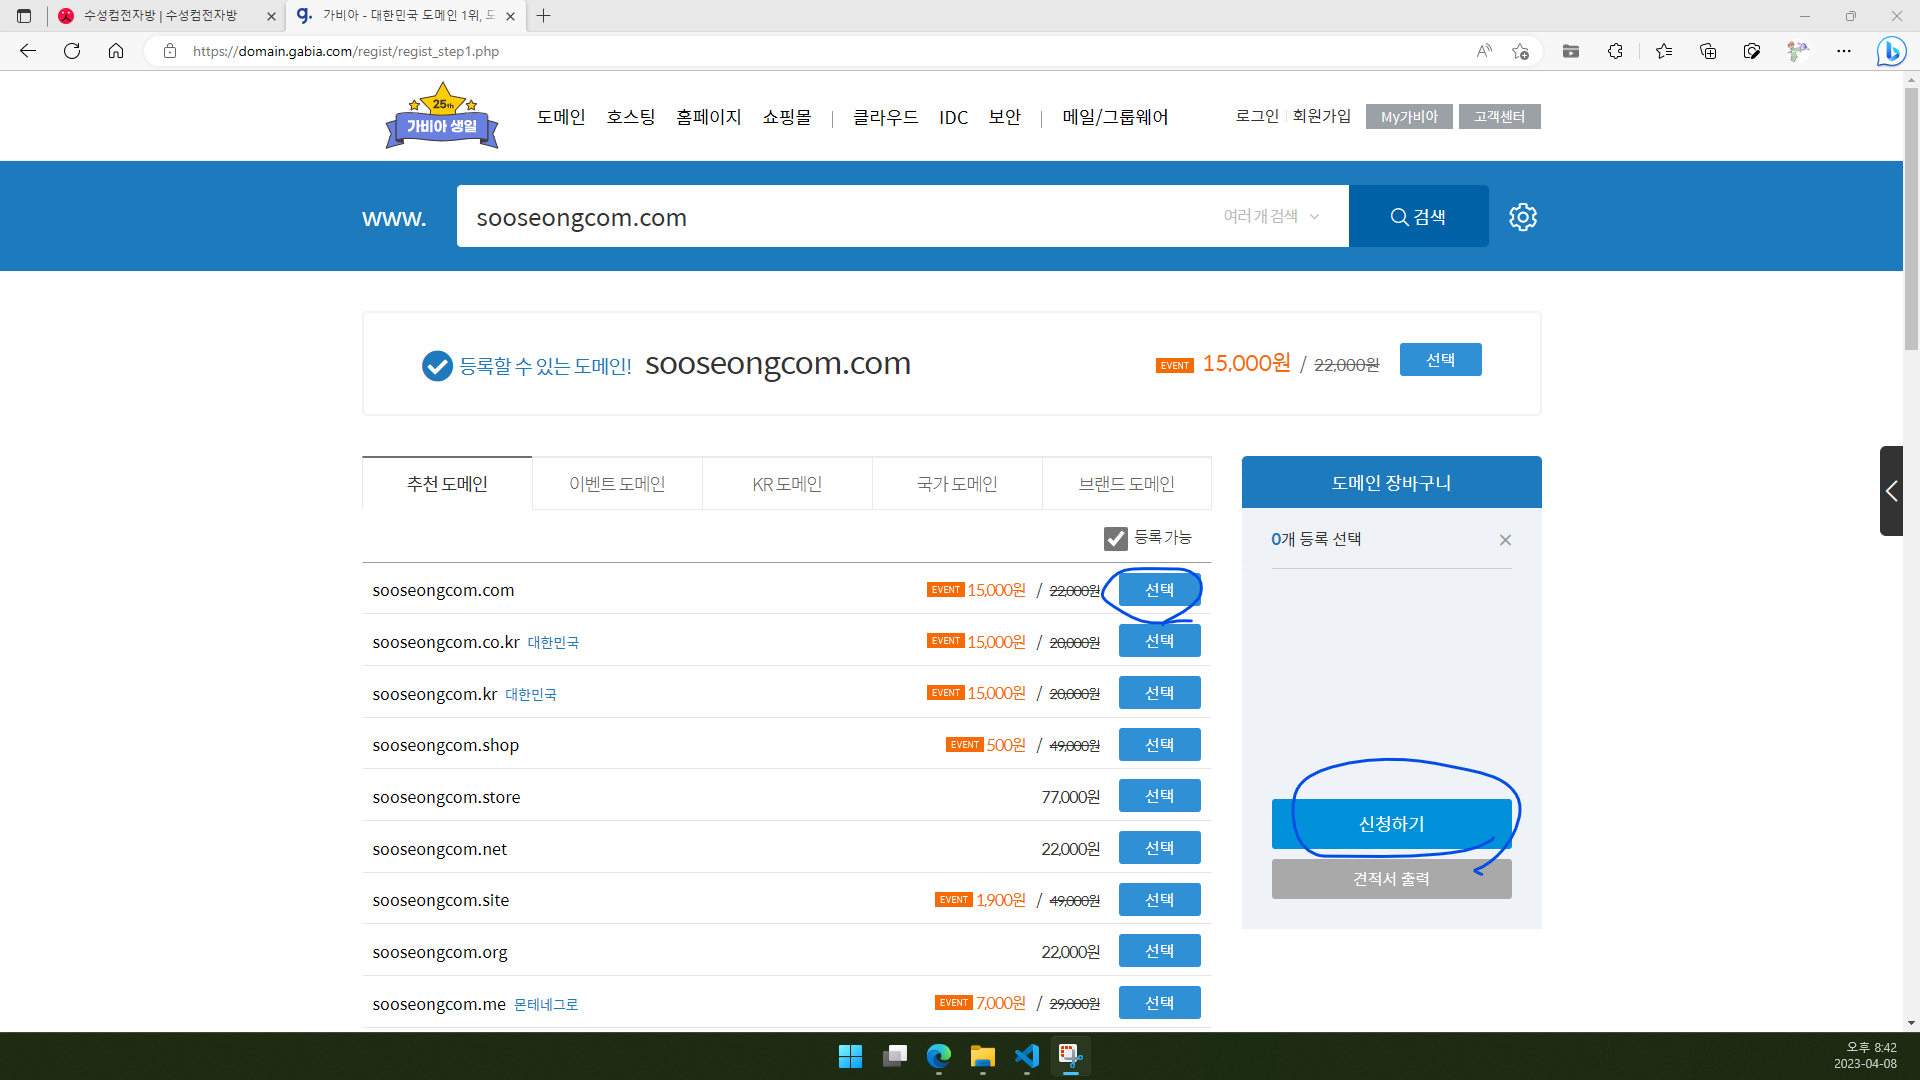The height and width of the screenshot is (1080, 1920).
Task: View site information lock icon
Action: click(170, 51)
